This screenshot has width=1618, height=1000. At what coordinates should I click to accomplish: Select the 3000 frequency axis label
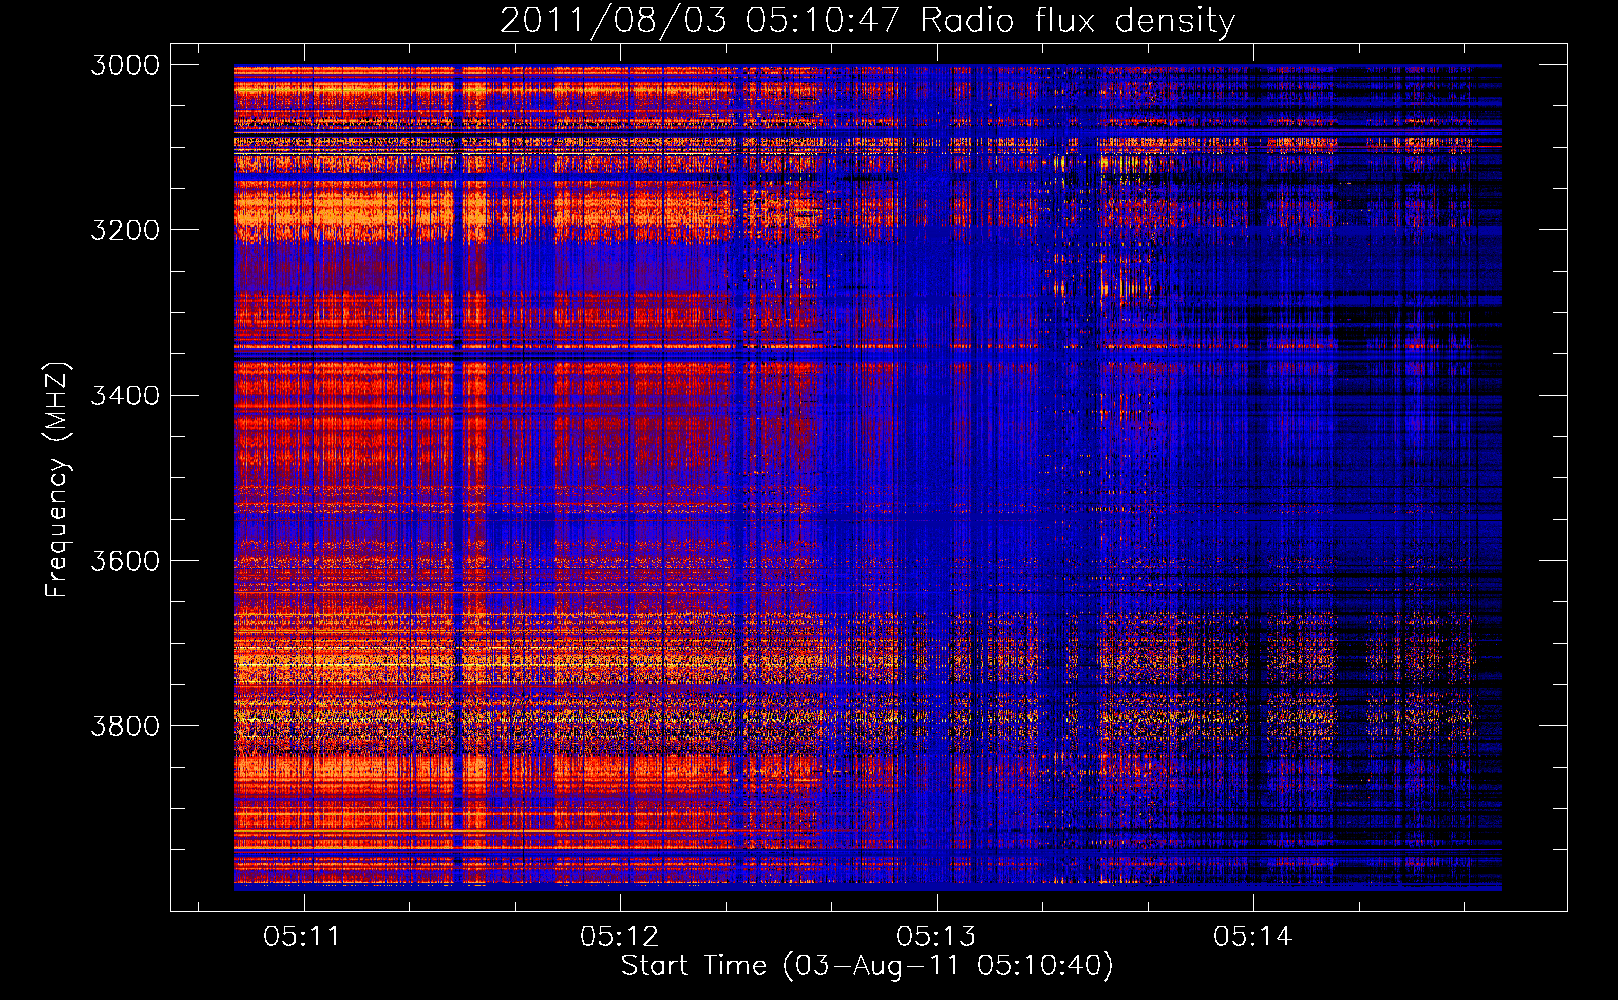point(125,65)
